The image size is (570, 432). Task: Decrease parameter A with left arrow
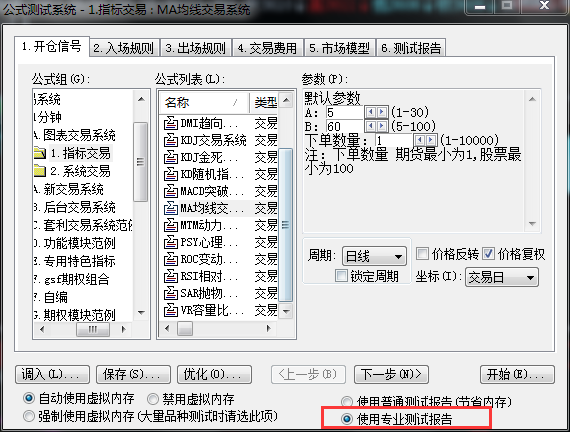[x=370, y=112]
